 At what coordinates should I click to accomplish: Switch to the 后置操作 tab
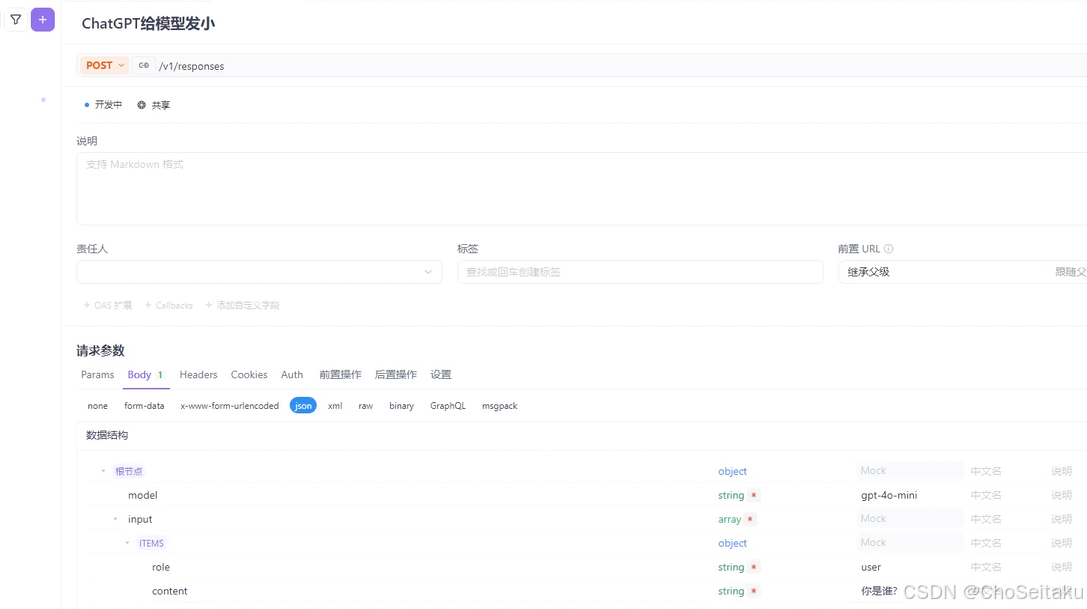click(396, 375)
